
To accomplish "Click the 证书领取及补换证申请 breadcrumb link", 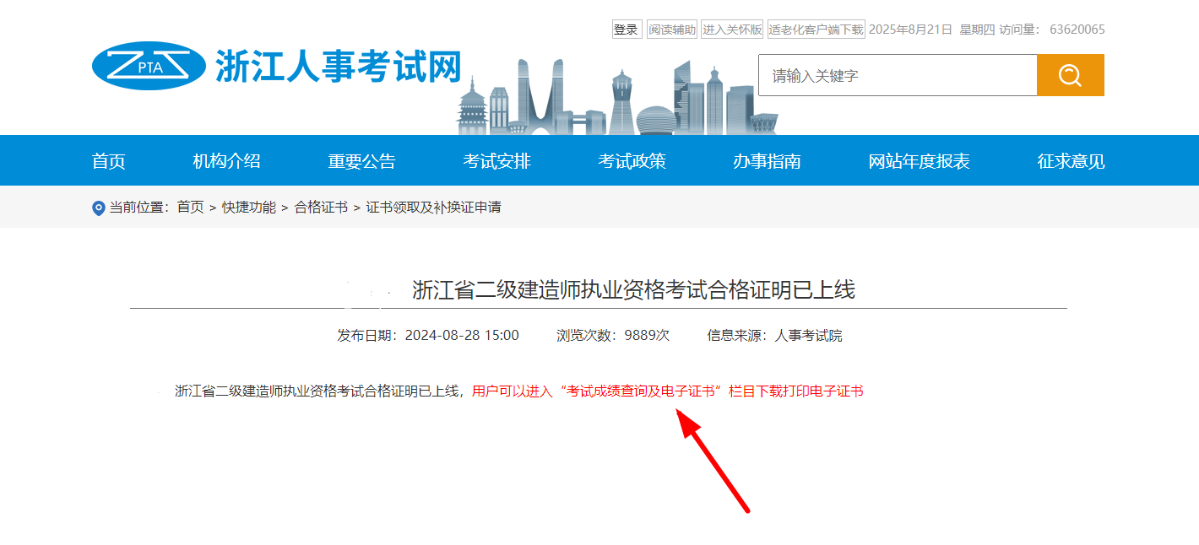I will (433, 208).
